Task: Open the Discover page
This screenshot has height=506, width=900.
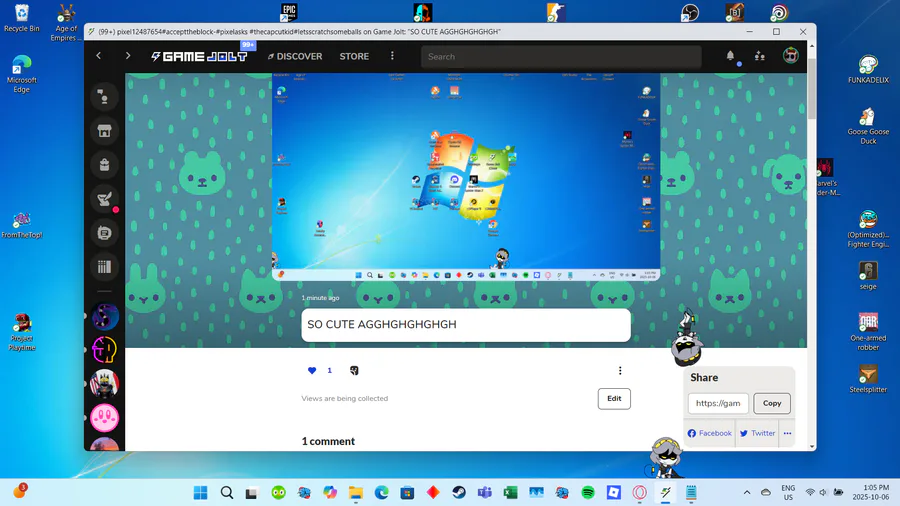Action: pos(295,56)
